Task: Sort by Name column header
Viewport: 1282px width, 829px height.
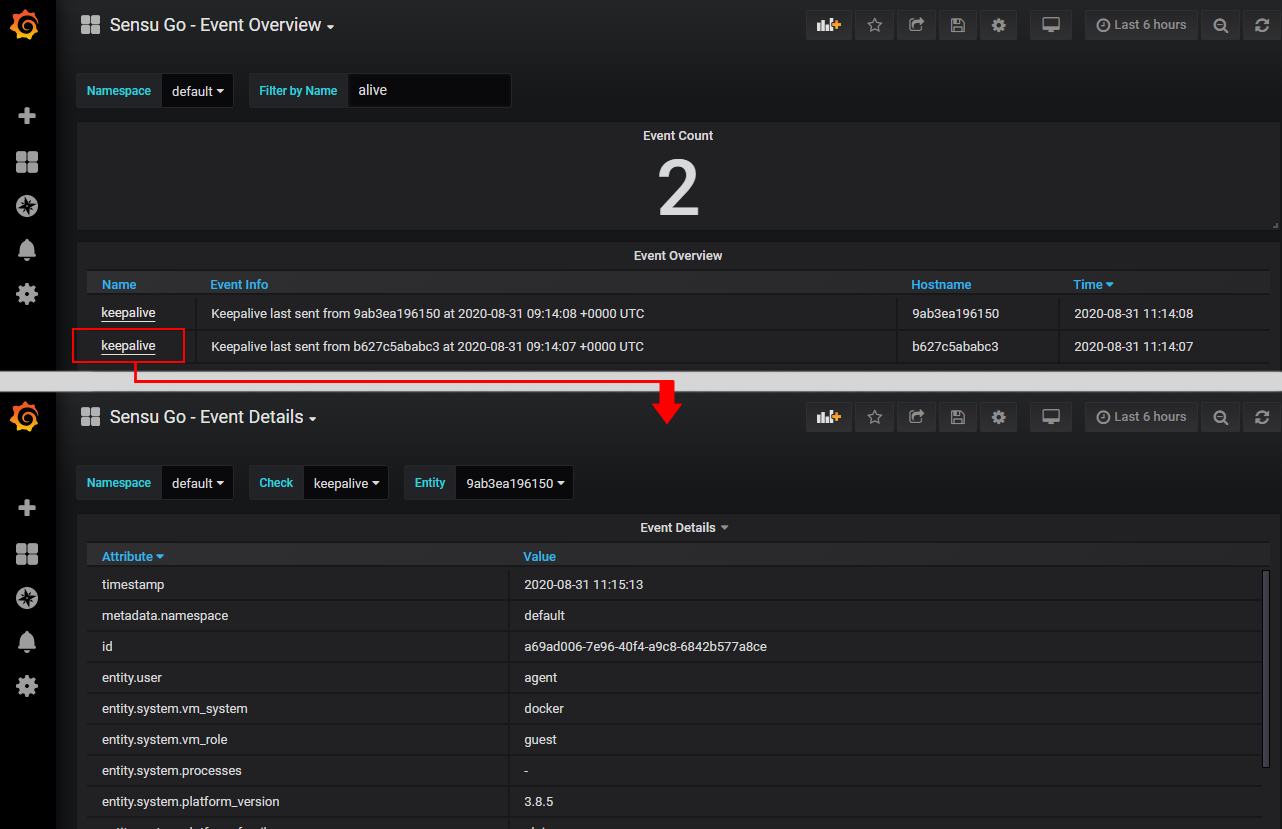Action: [x=119, y=285]
